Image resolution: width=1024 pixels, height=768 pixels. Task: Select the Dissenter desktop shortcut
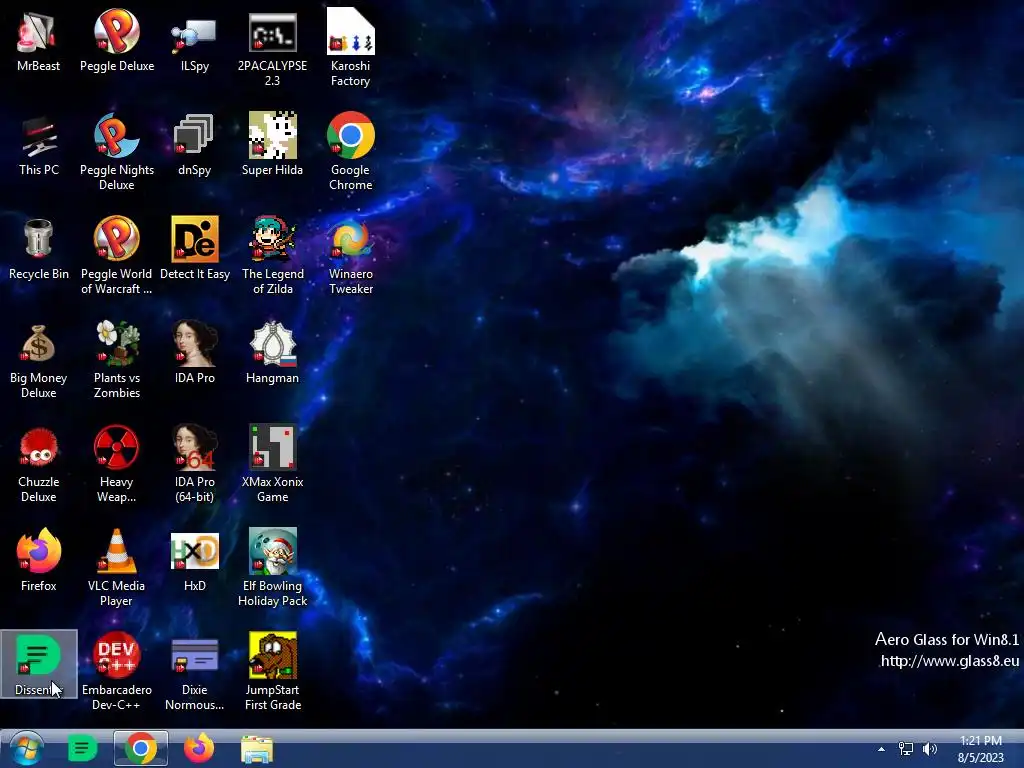(39, 664)
